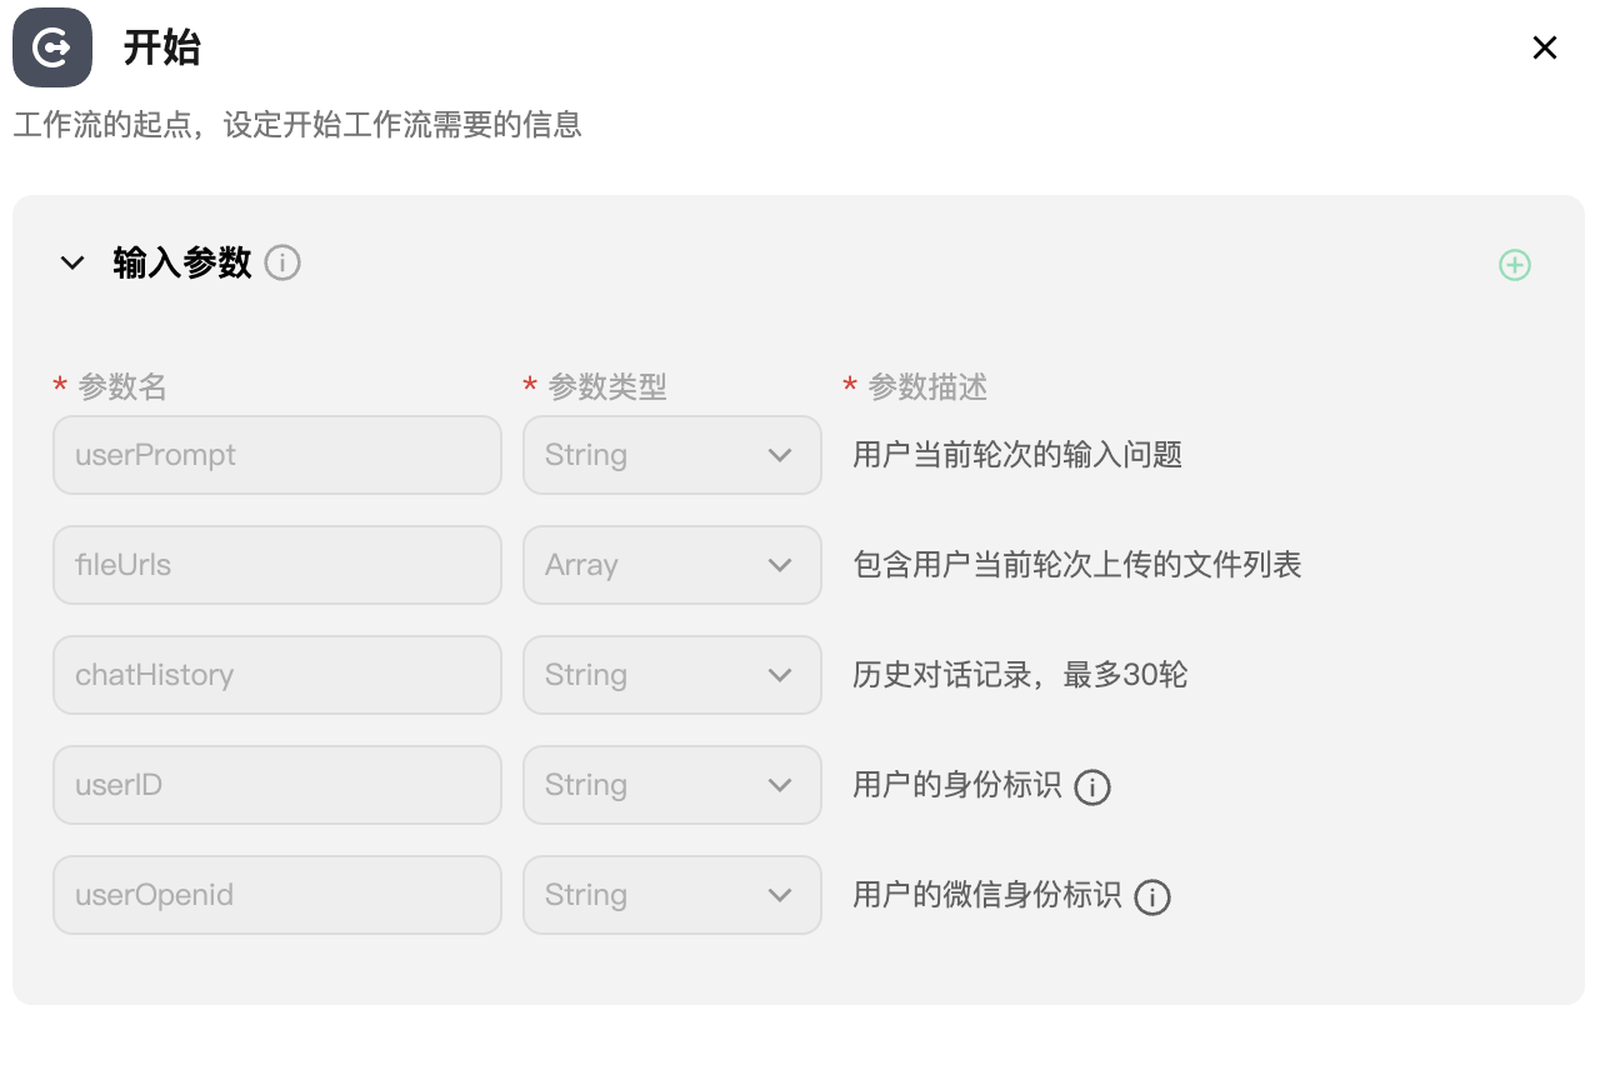Click the 开始 title text
The width and height of the screenshot is (1600, 1065).
tap(162, 47)
